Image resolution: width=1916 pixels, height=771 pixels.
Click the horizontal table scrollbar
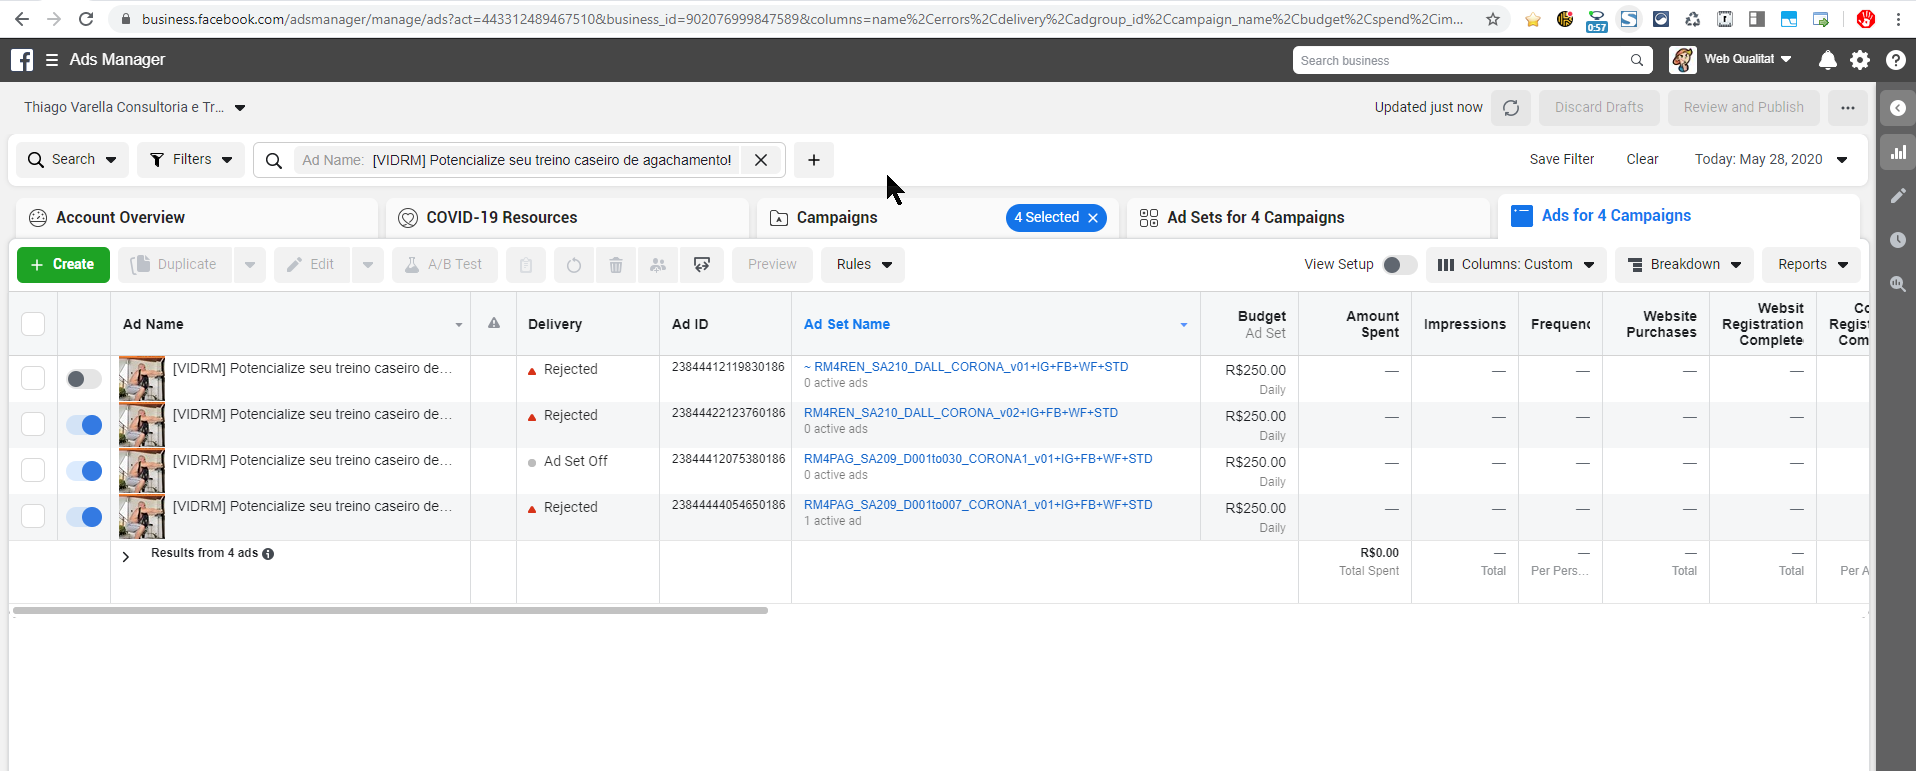(x=390, y=610)
